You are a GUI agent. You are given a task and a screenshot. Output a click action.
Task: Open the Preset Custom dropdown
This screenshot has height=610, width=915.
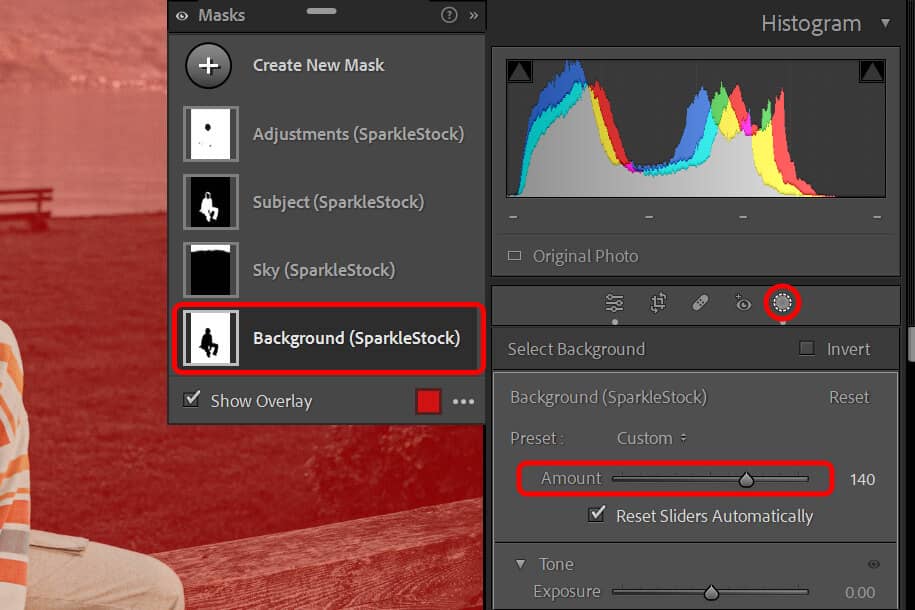[651, 438]
